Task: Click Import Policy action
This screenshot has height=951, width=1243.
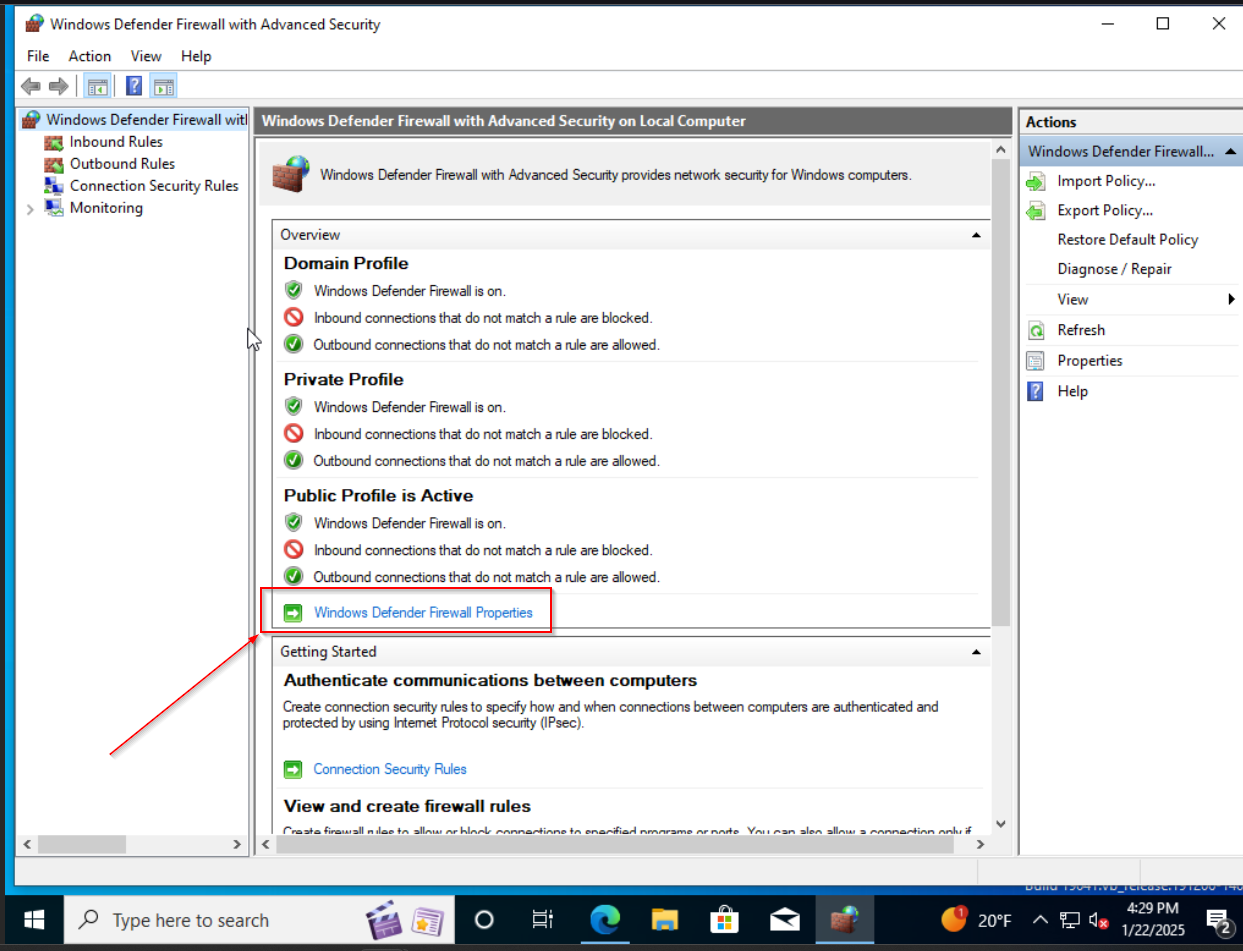Action: (1106, 181)
